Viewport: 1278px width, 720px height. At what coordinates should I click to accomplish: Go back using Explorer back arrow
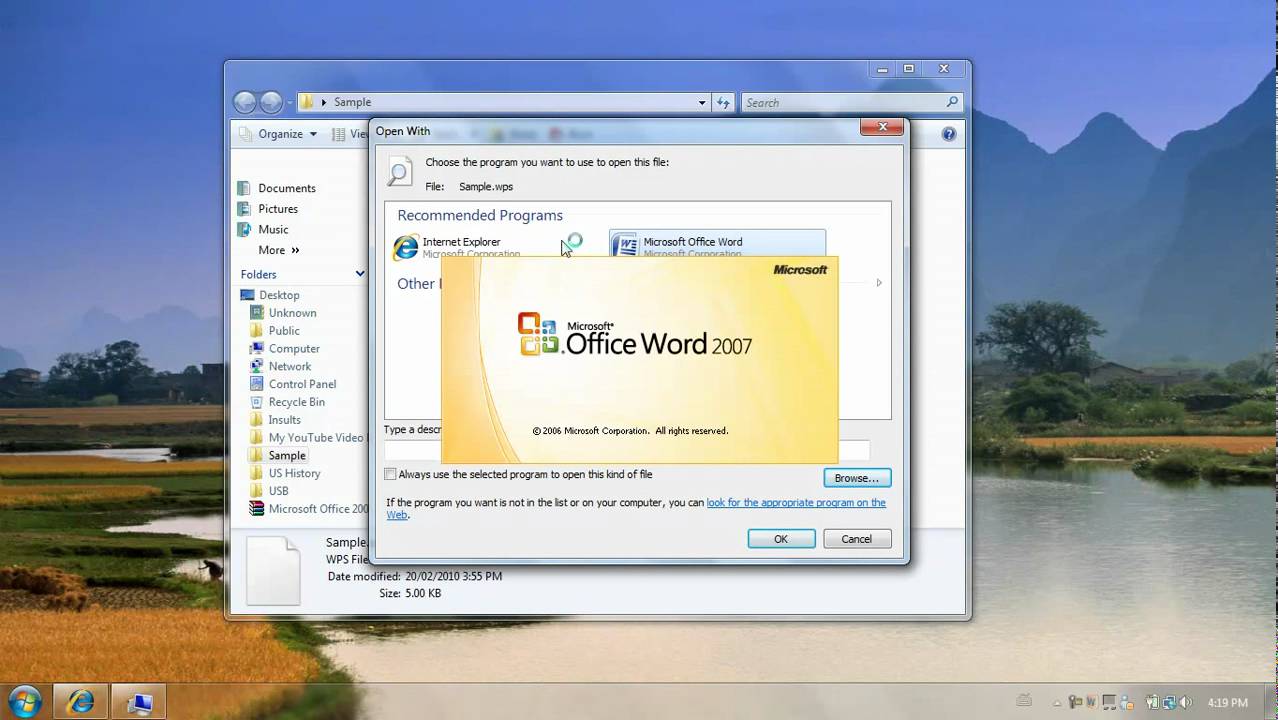click(245, 102)
